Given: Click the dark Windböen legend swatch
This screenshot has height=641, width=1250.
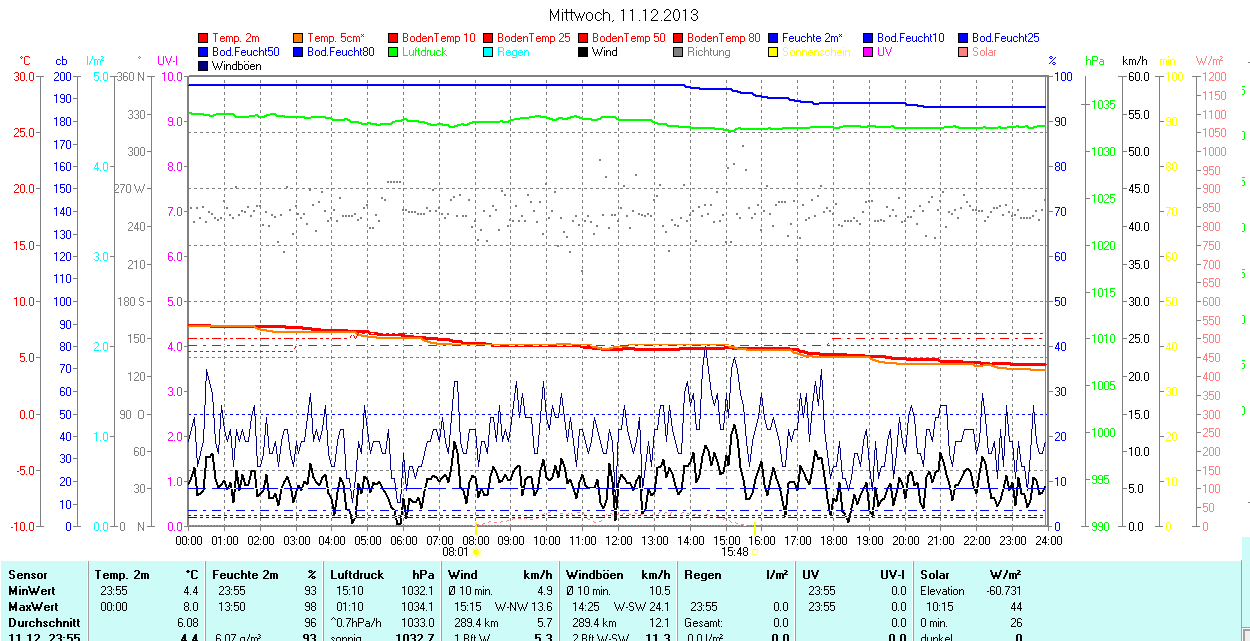Looking at the screenshot, I should pyautogui.click(x=204, y=66).
